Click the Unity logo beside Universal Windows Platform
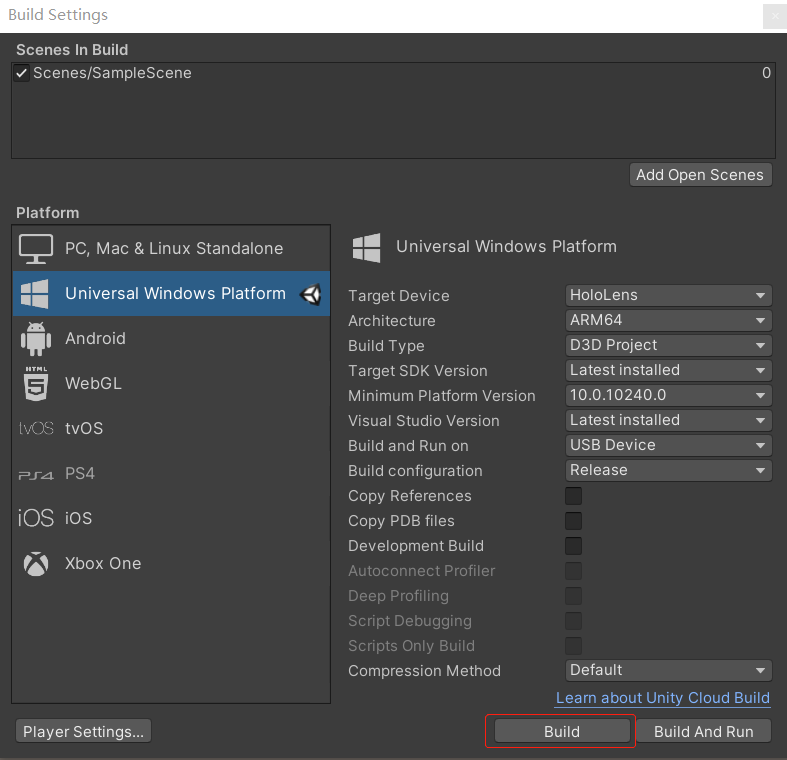Viewport: 787px width, 760px height. coord(311,294)
